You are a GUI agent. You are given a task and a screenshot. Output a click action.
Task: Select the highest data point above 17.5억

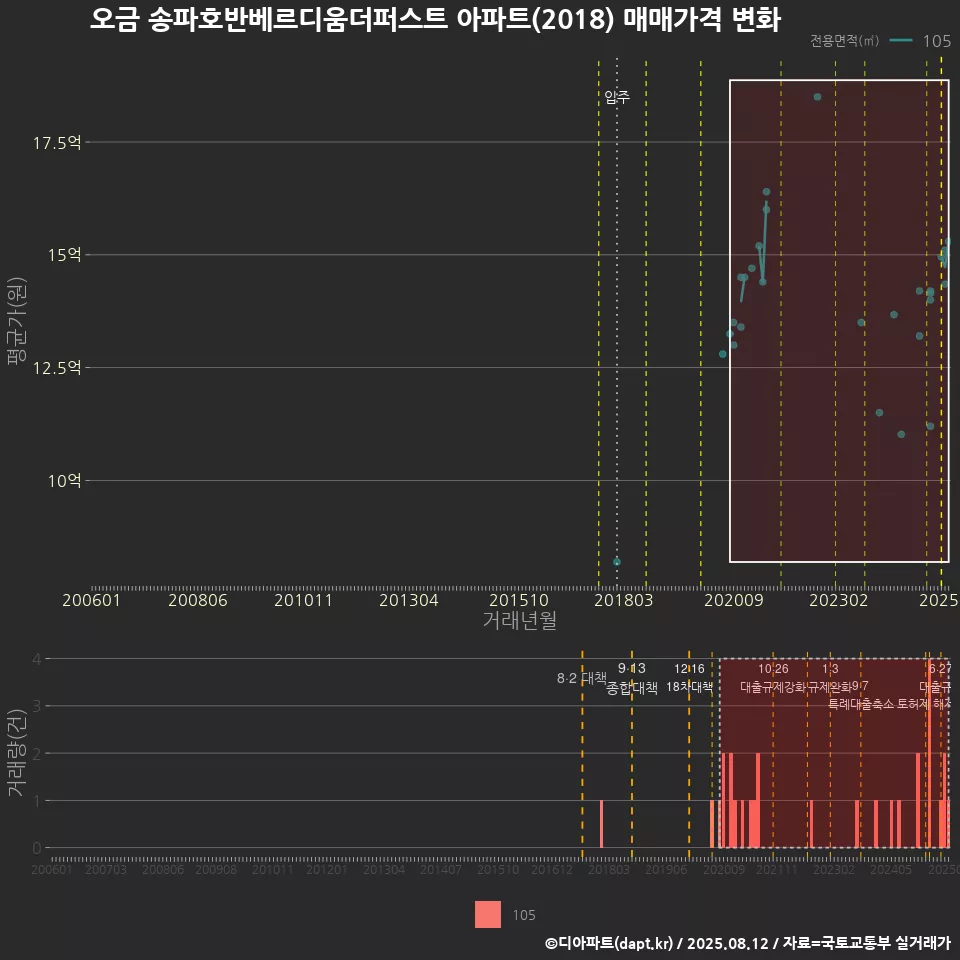coord(817,97)
